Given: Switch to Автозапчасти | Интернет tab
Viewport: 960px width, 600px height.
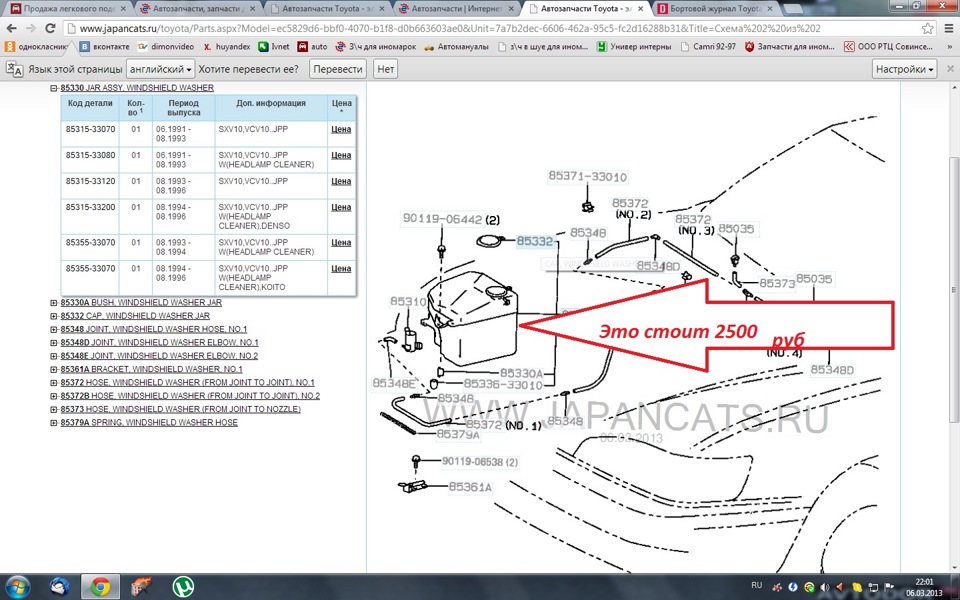Looking at the screenshot, I should [x=457, y=9].
